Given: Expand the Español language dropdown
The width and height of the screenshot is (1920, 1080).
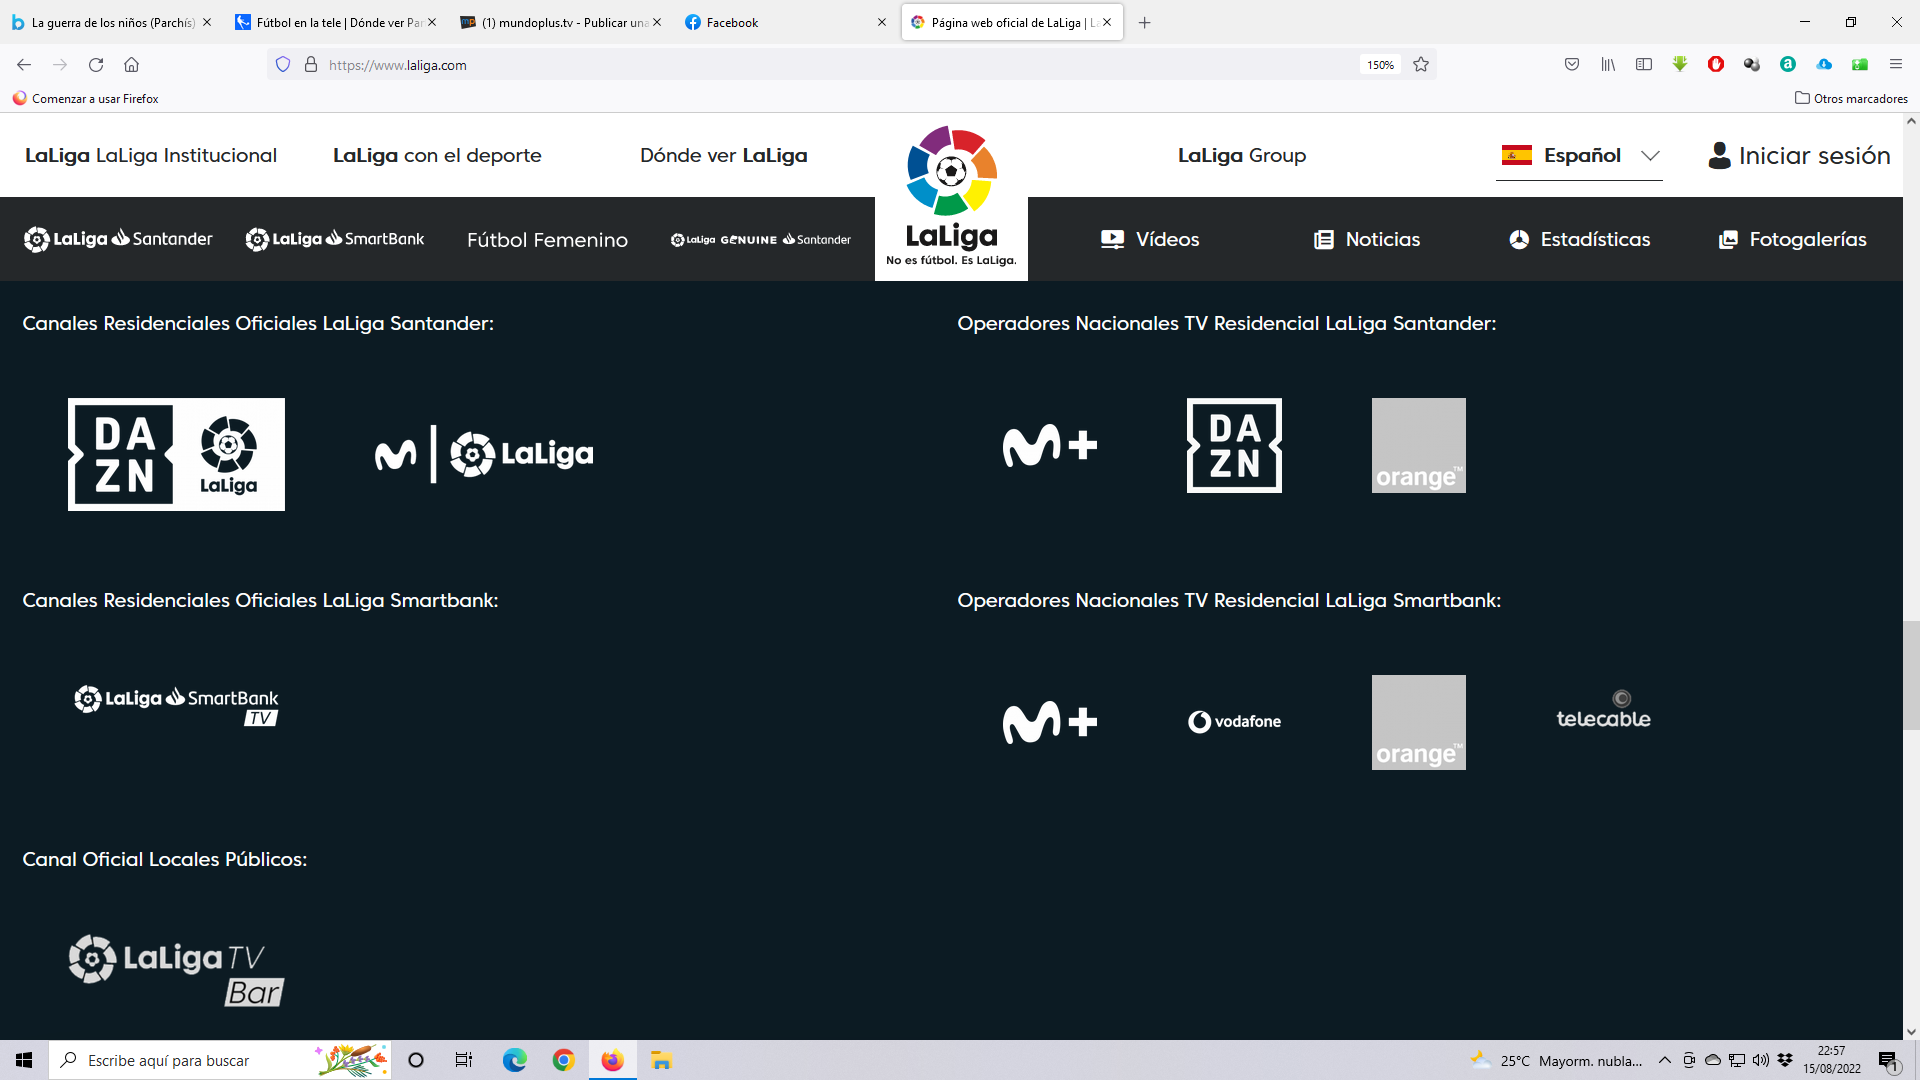Looking at the screenshot, I should tap(1579, 156).
